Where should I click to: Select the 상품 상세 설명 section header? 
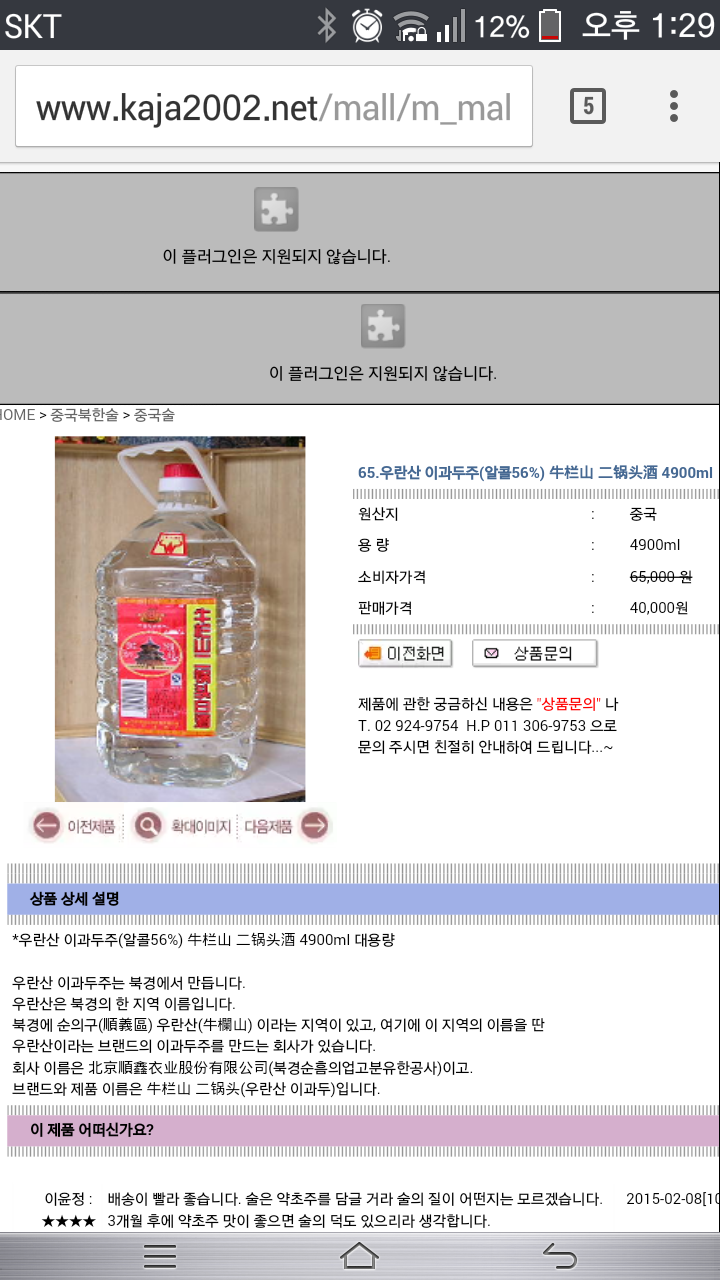[363, 899]
